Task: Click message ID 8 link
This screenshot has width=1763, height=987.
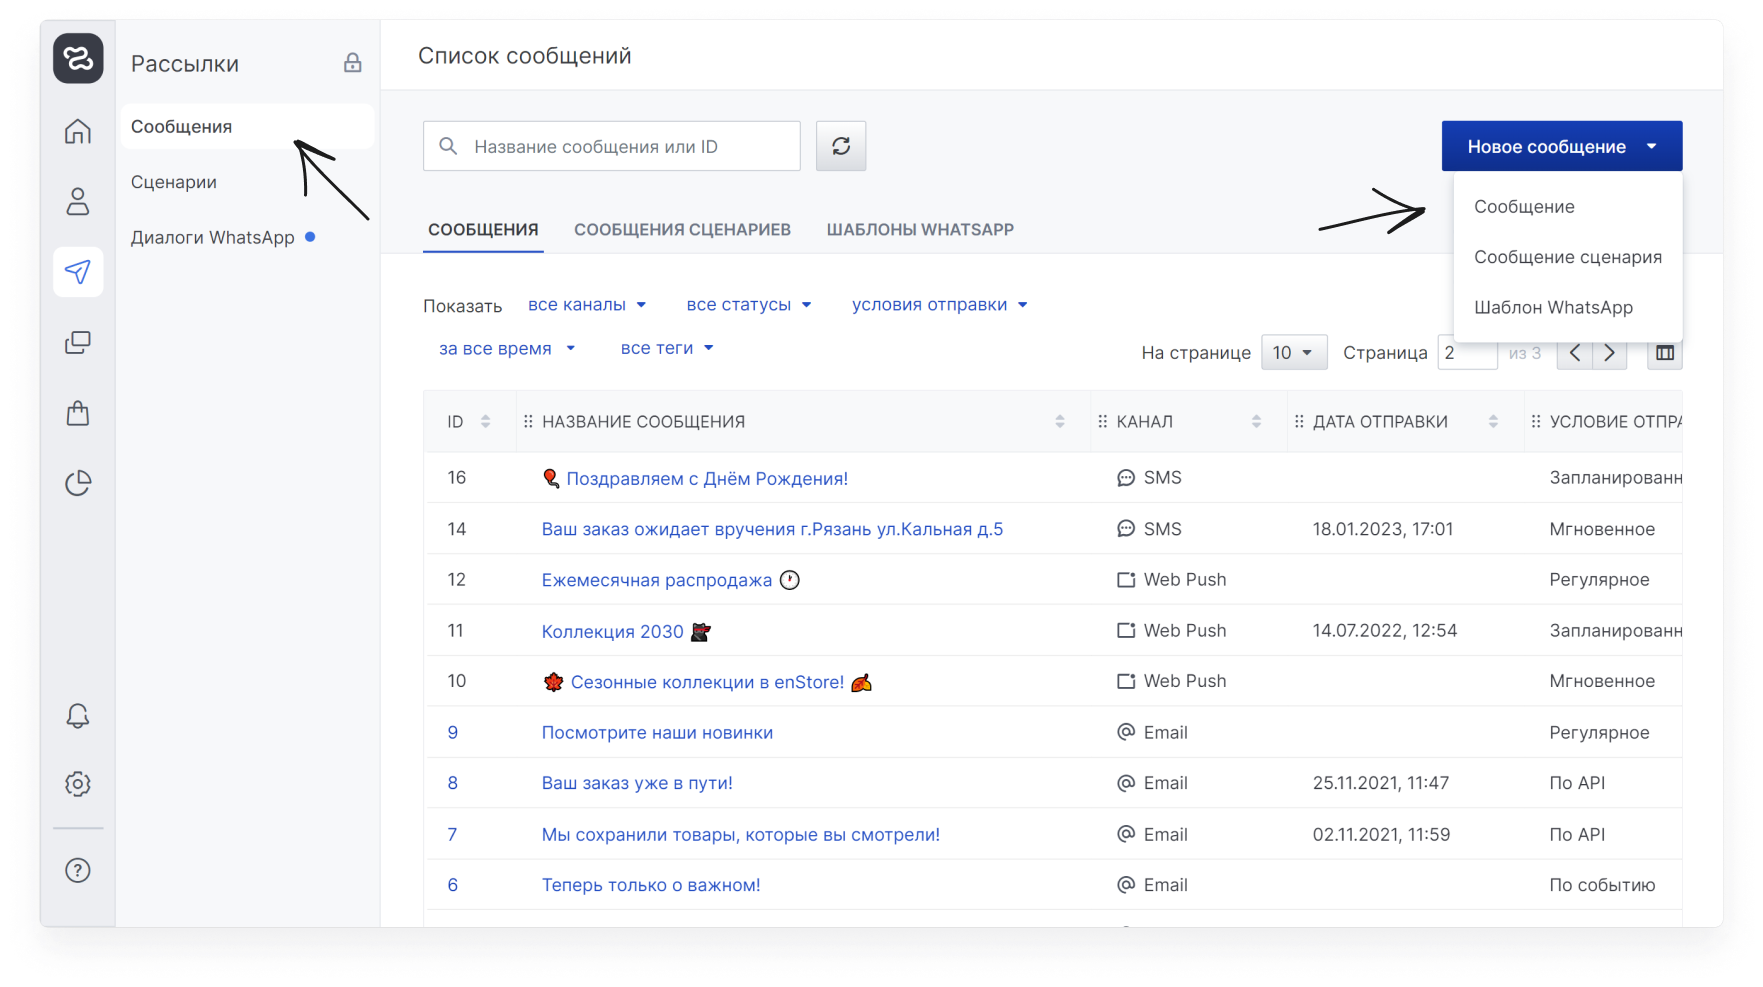Action: click(453, 783)
